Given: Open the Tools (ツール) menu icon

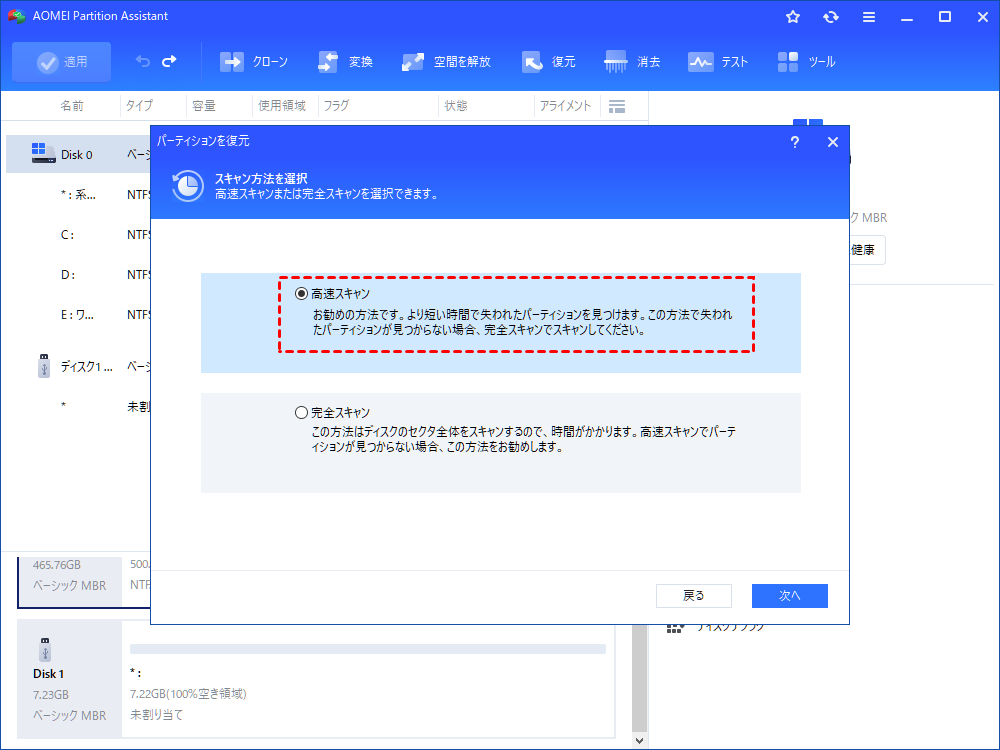Looking at the screenshot, I should tap(788, 62).
